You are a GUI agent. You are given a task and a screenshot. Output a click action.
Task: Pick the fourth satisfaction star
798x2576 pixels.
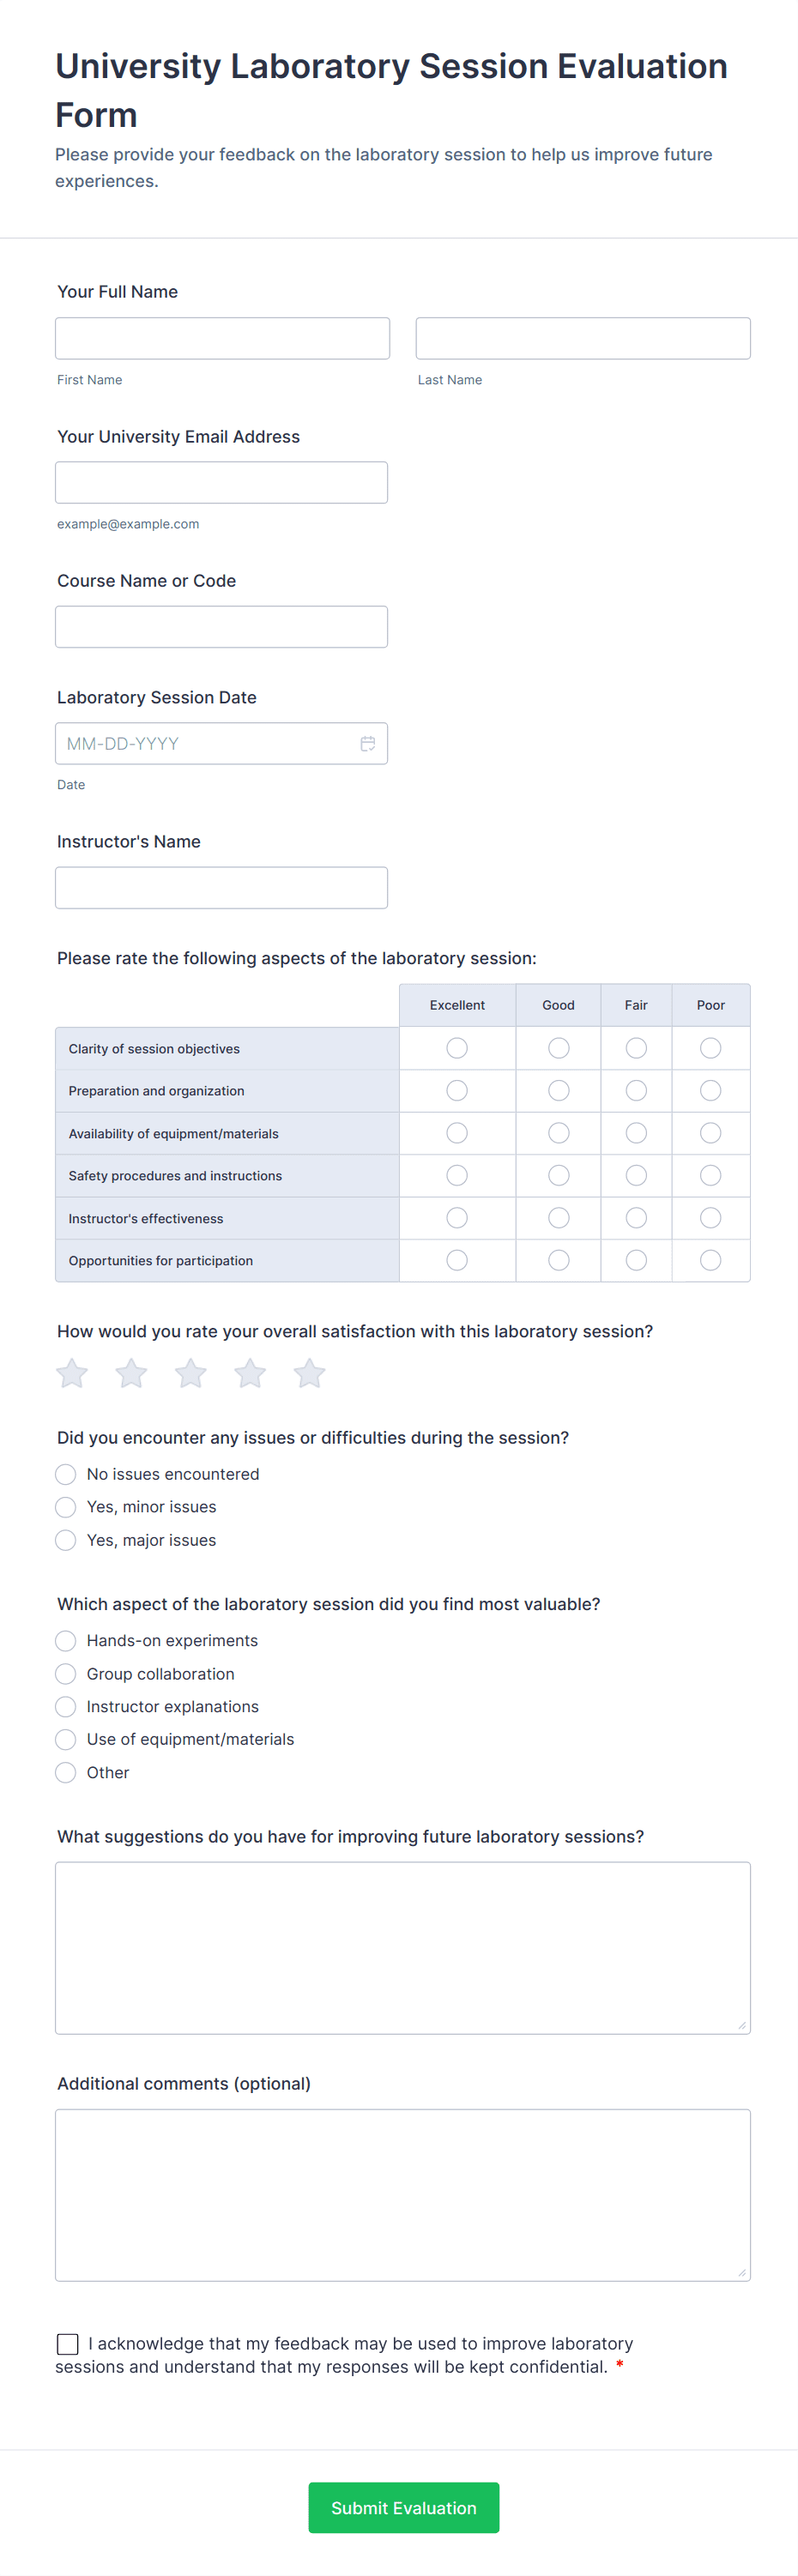pyautogui.click(x=250, y=1373)
